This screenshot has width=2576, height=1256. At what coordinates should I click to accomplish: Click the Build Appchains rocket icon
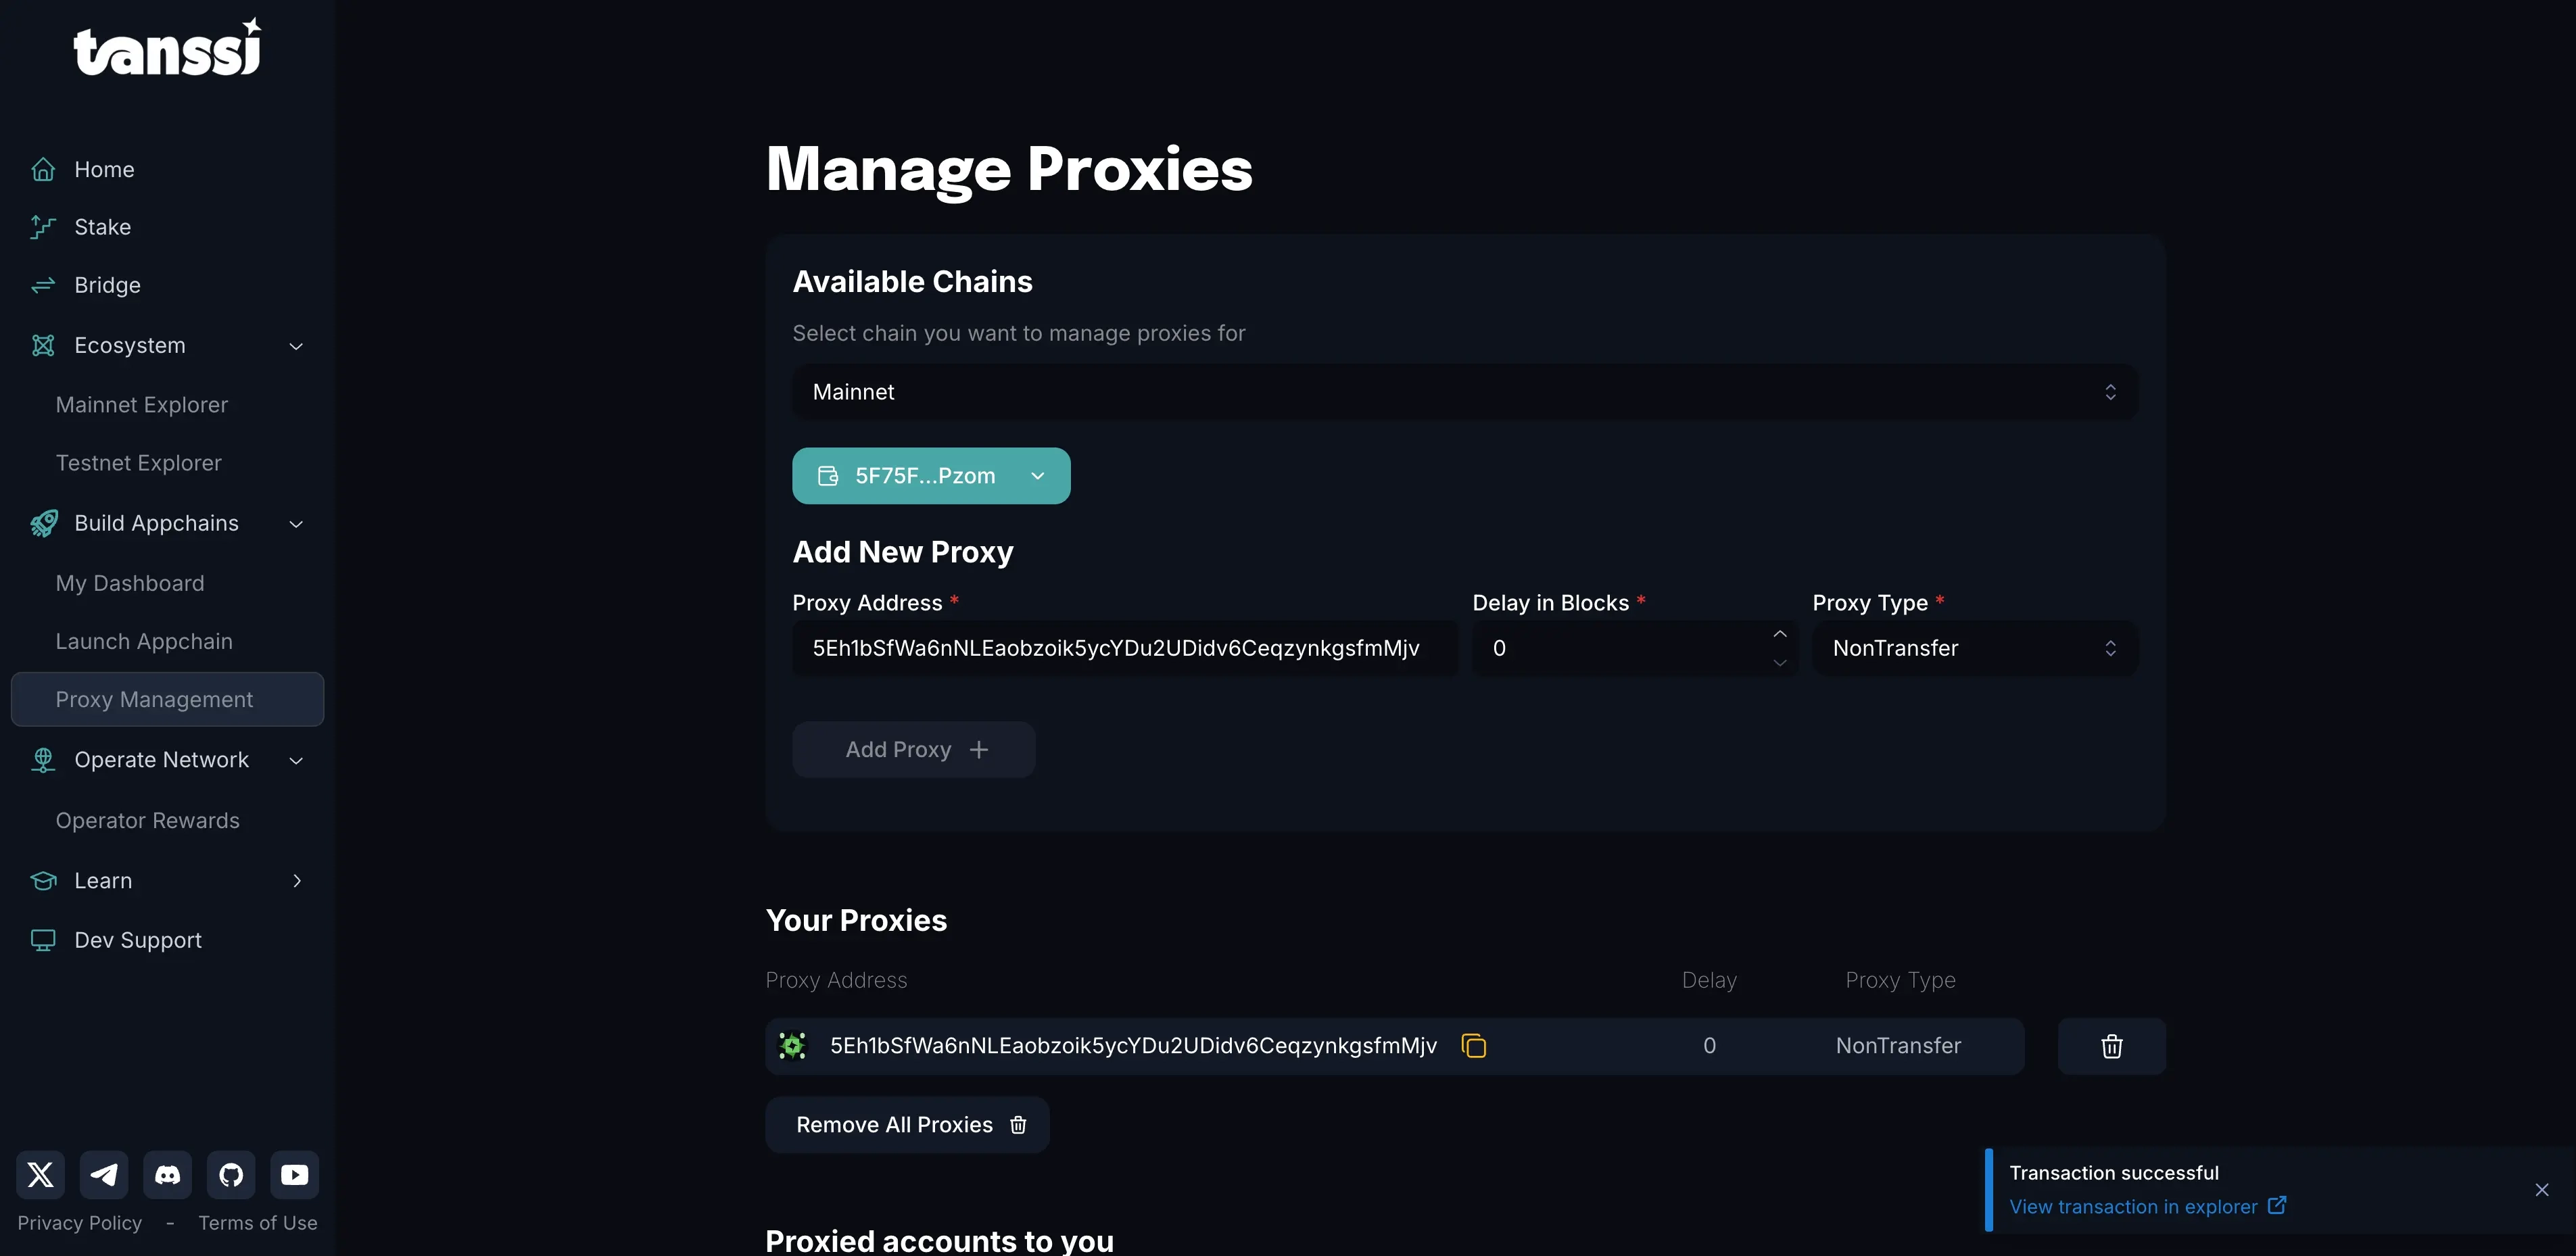tap(43, 523)
